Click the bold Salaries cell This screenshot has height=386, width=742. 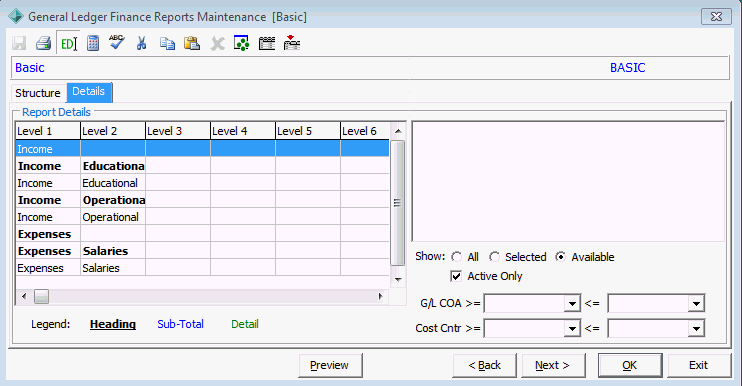tap(113, 251)
